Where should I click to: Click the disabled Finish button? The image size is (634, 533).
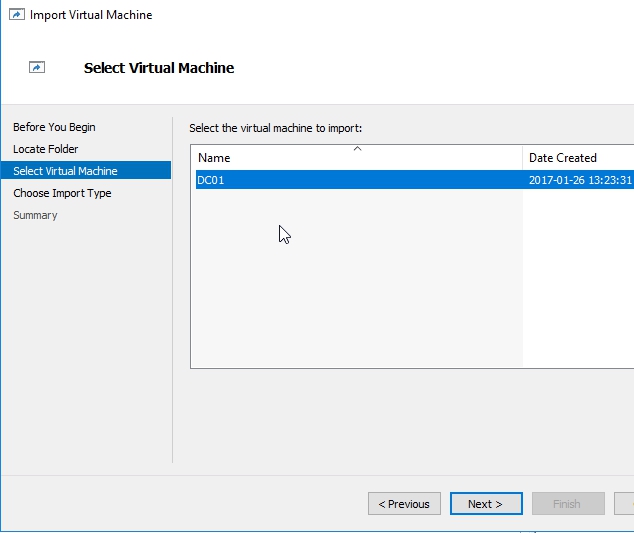567,504
